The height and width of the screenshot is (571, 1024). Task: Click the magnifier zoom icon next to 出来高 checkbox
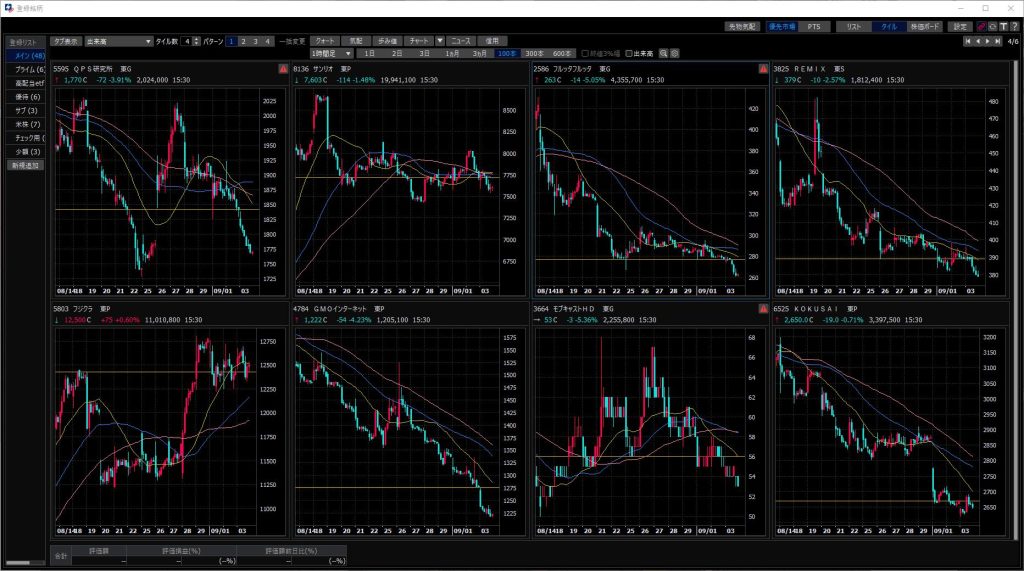[x=663, y=53]
